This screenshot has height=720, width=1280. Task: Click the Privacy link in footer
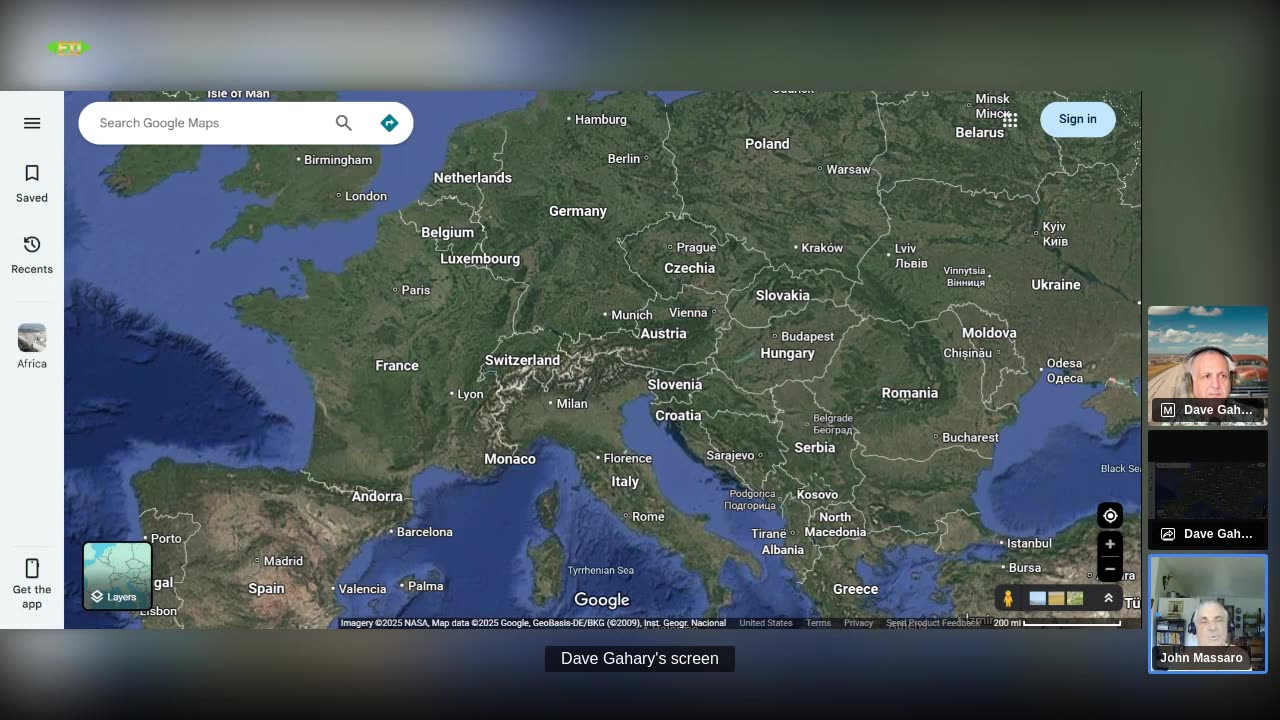pos(858,623)
